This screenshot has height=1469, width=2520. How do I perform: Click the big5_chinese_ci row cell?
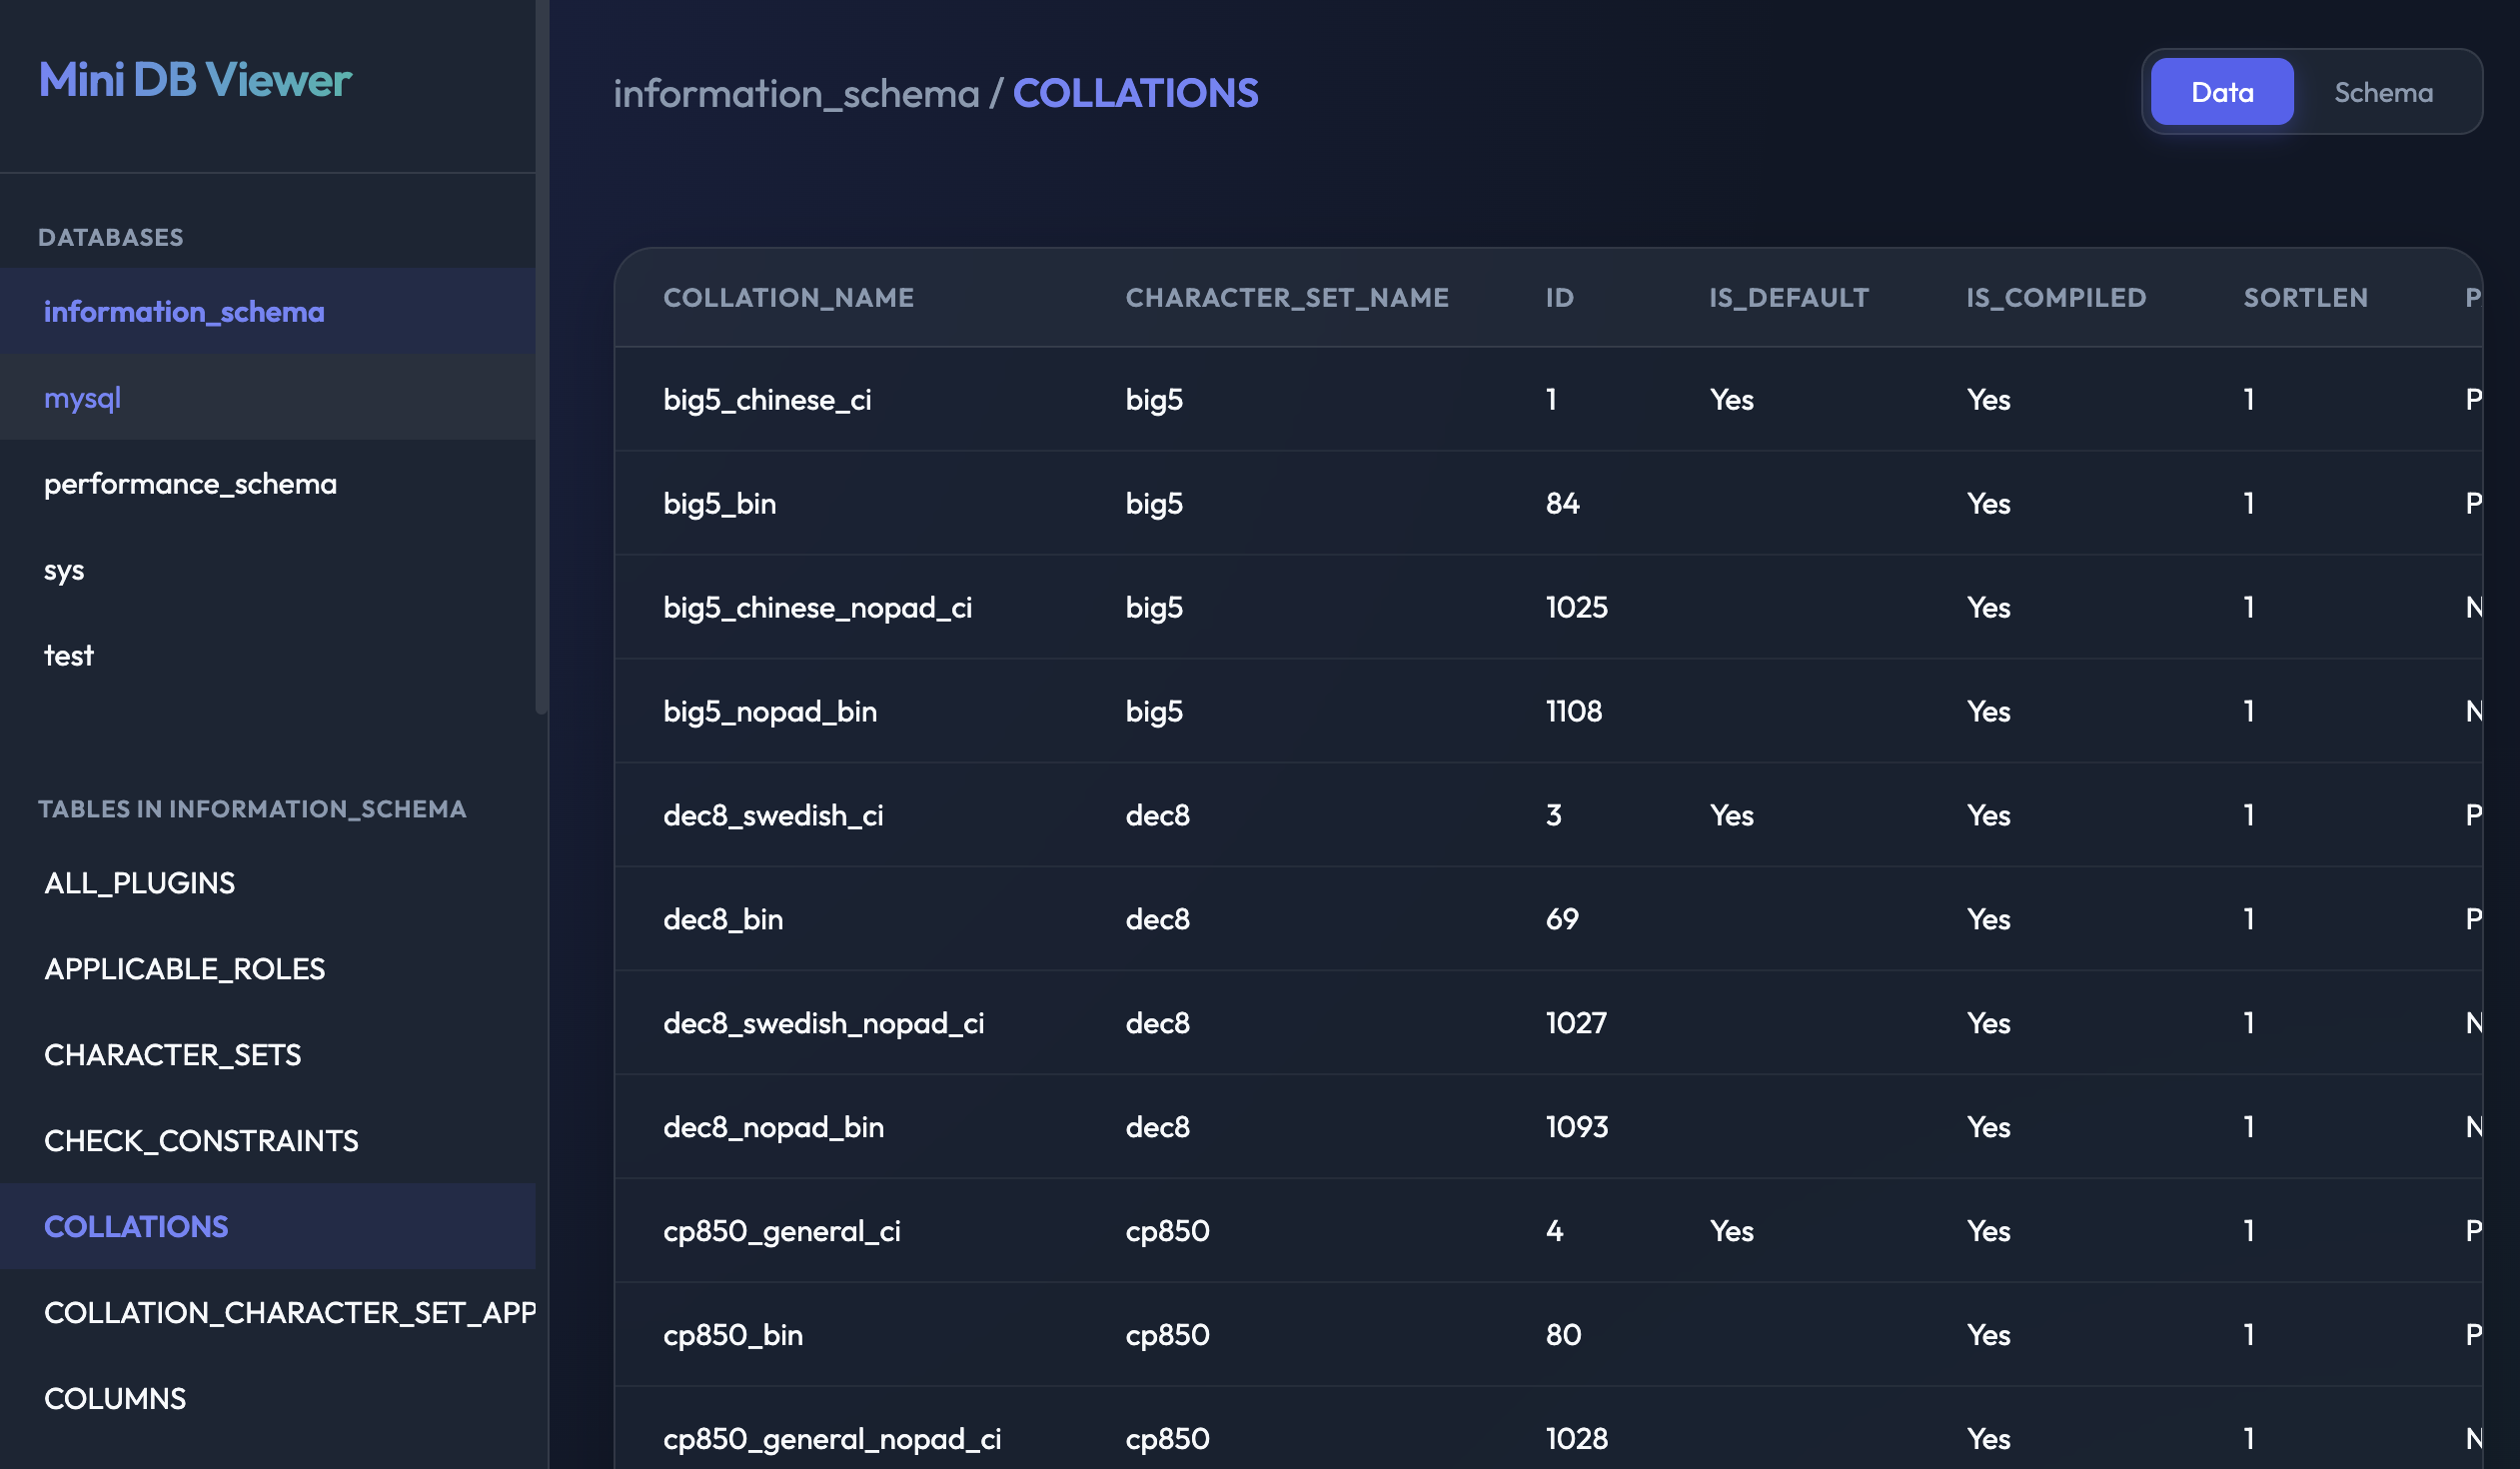click(x=767, y=400)
